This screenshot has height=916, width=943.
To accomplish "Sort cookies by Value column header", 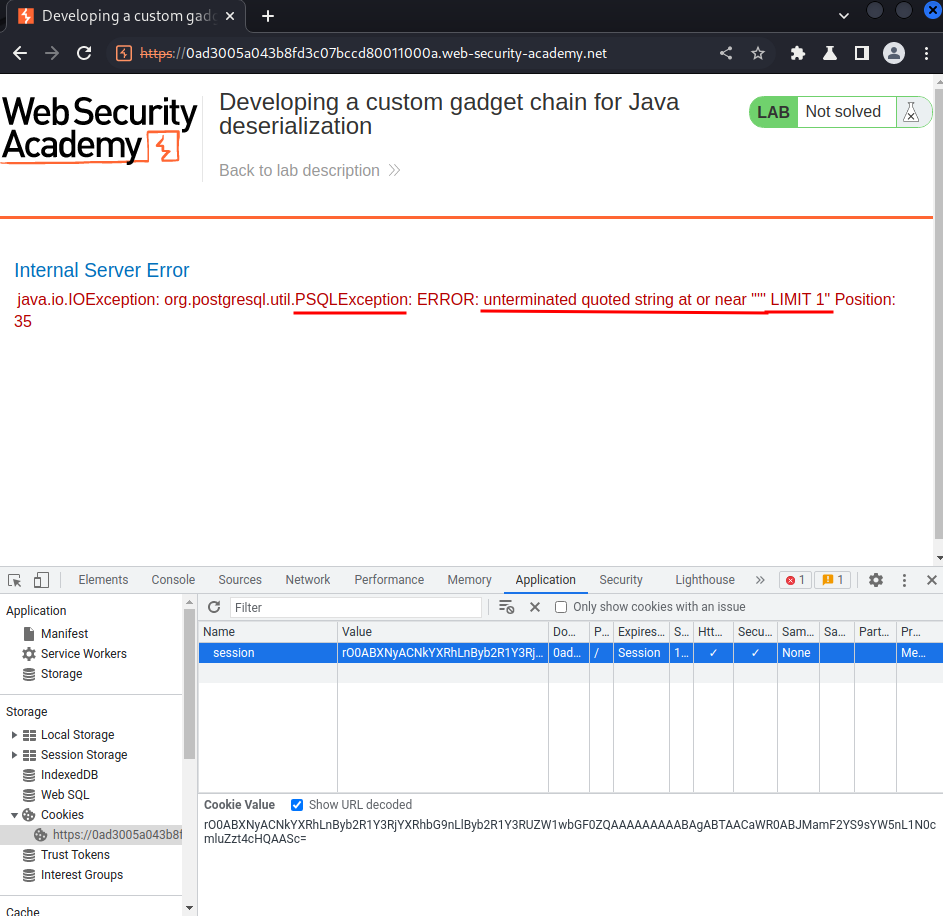I will click(443, 632).
